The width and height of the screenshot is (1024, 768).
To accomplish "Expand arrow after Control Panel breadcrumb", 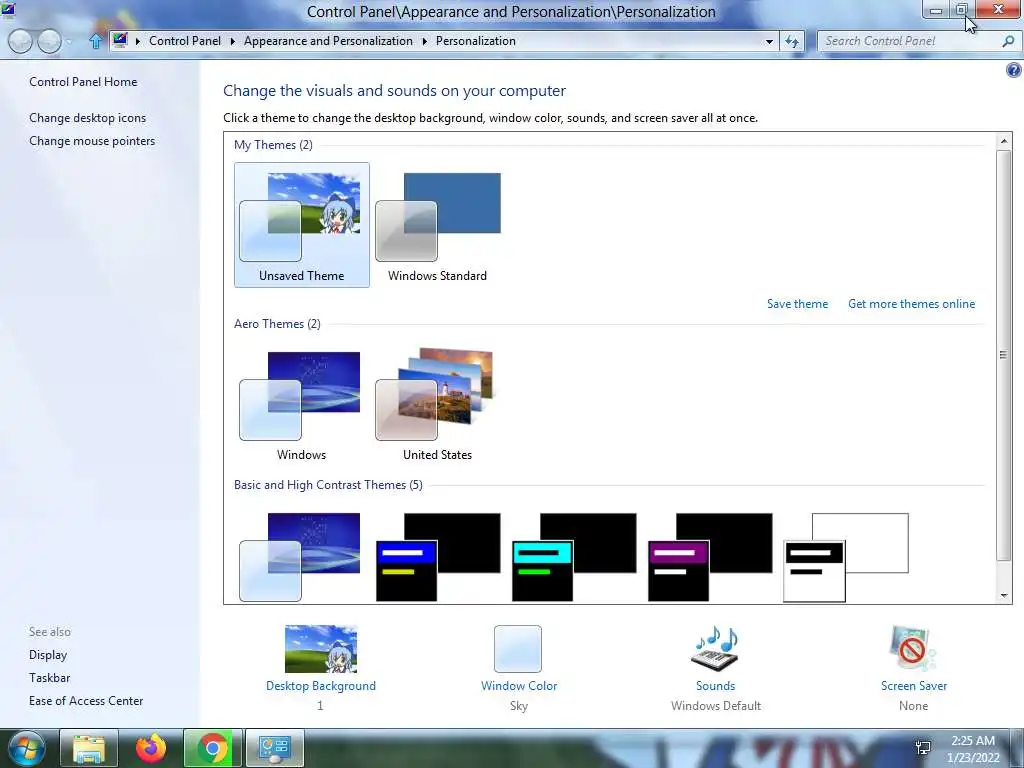I will (232, 41).
